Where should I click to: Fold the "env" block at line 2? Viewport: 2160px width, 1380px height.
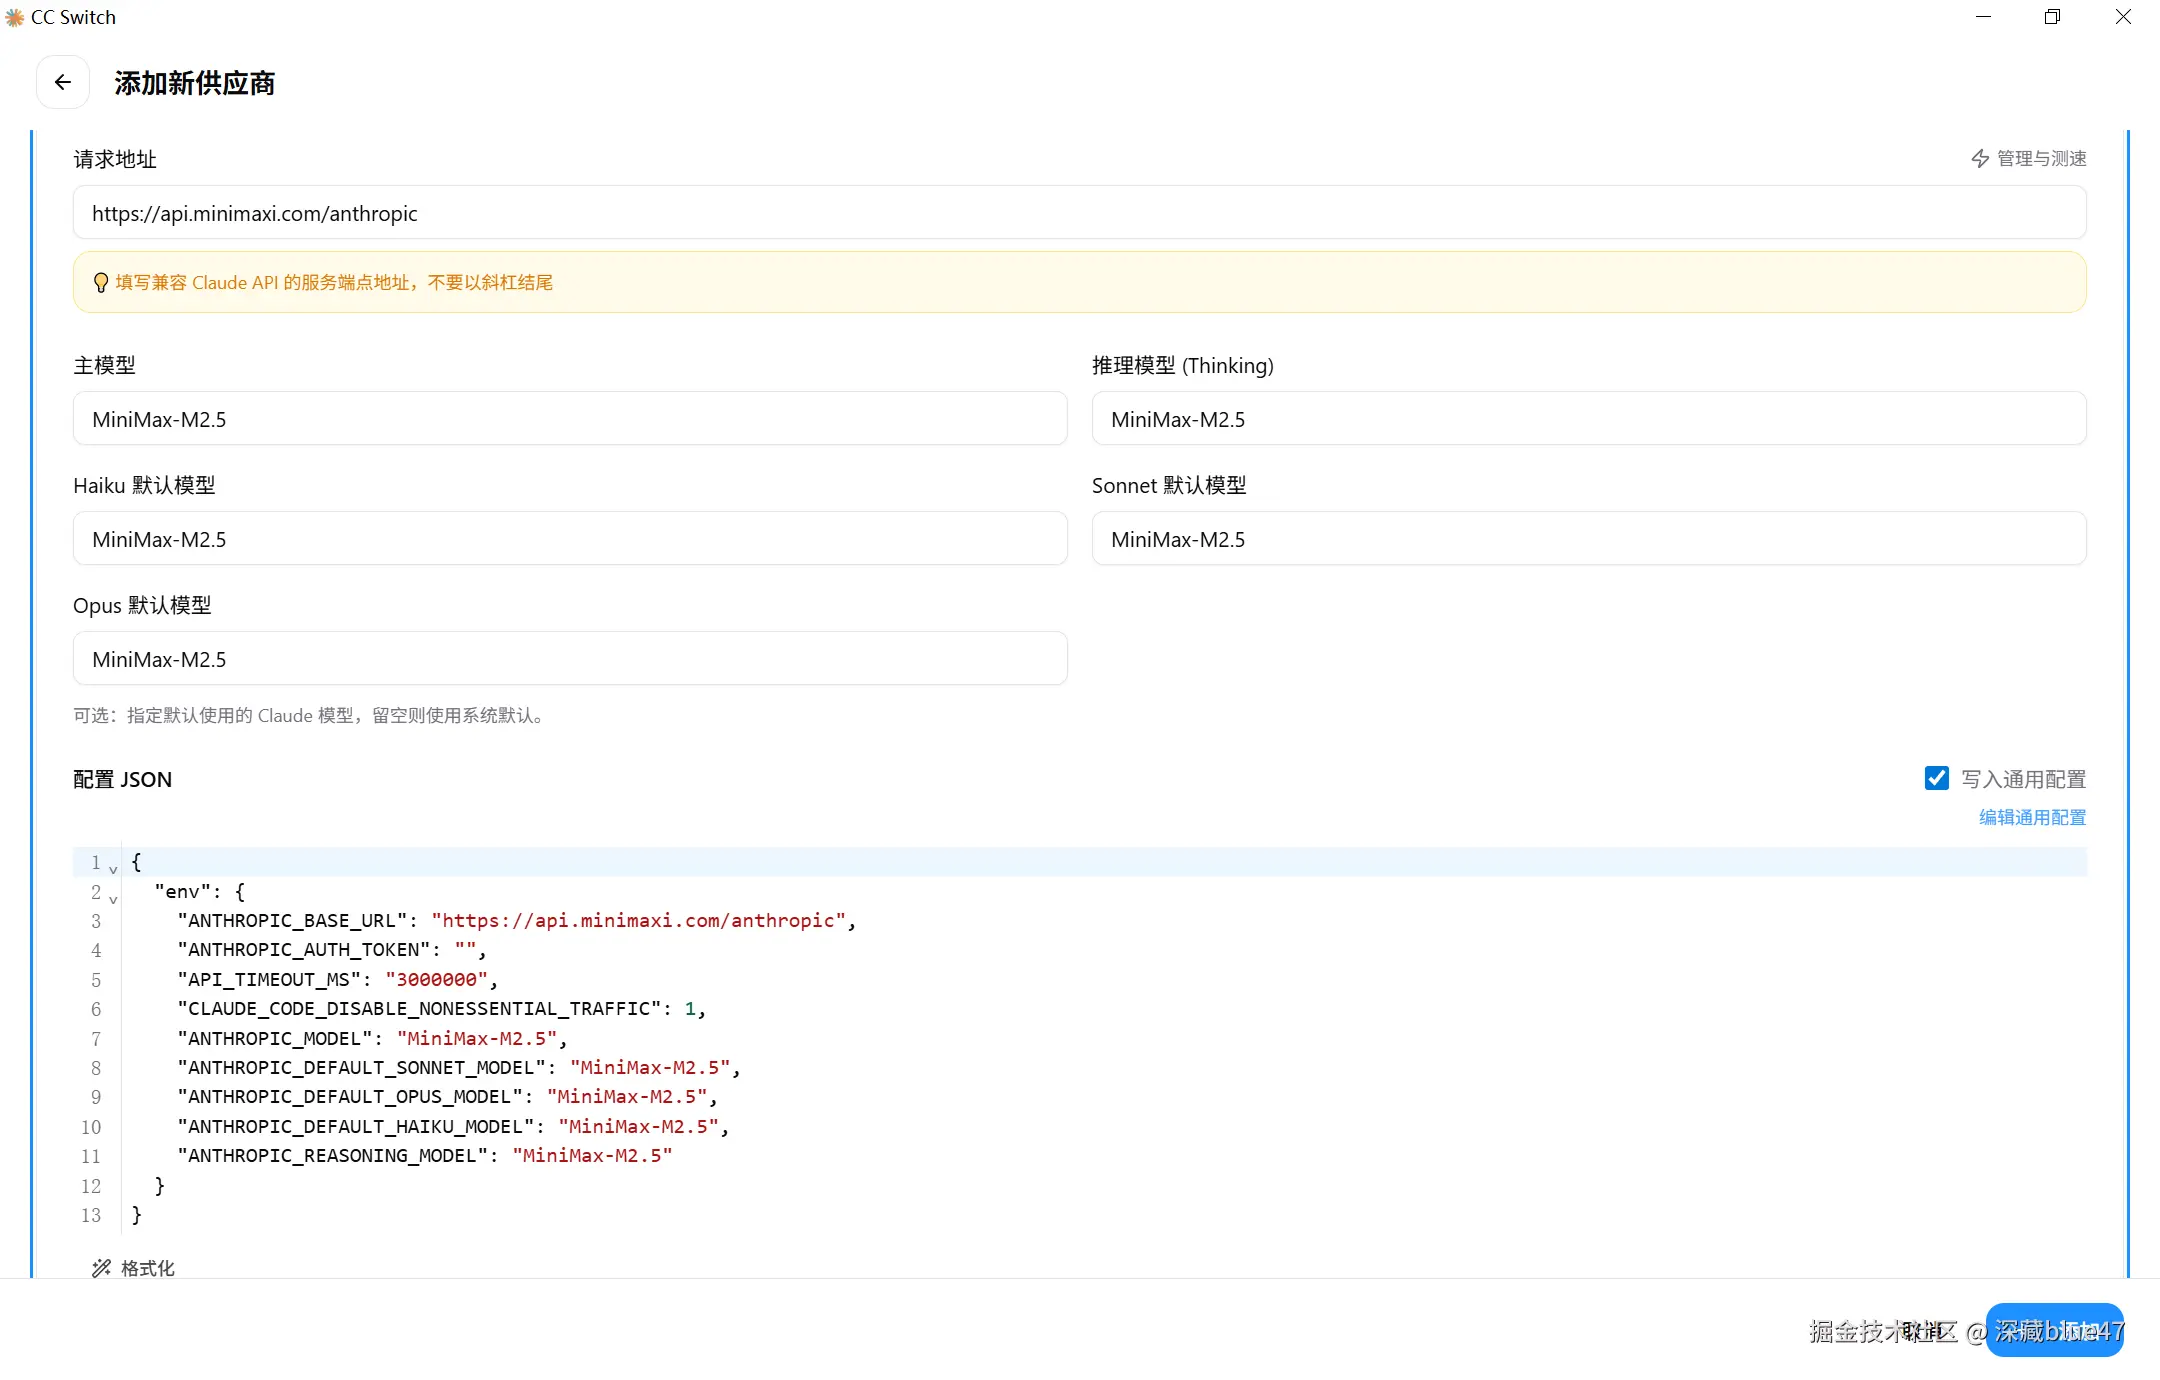113,898
